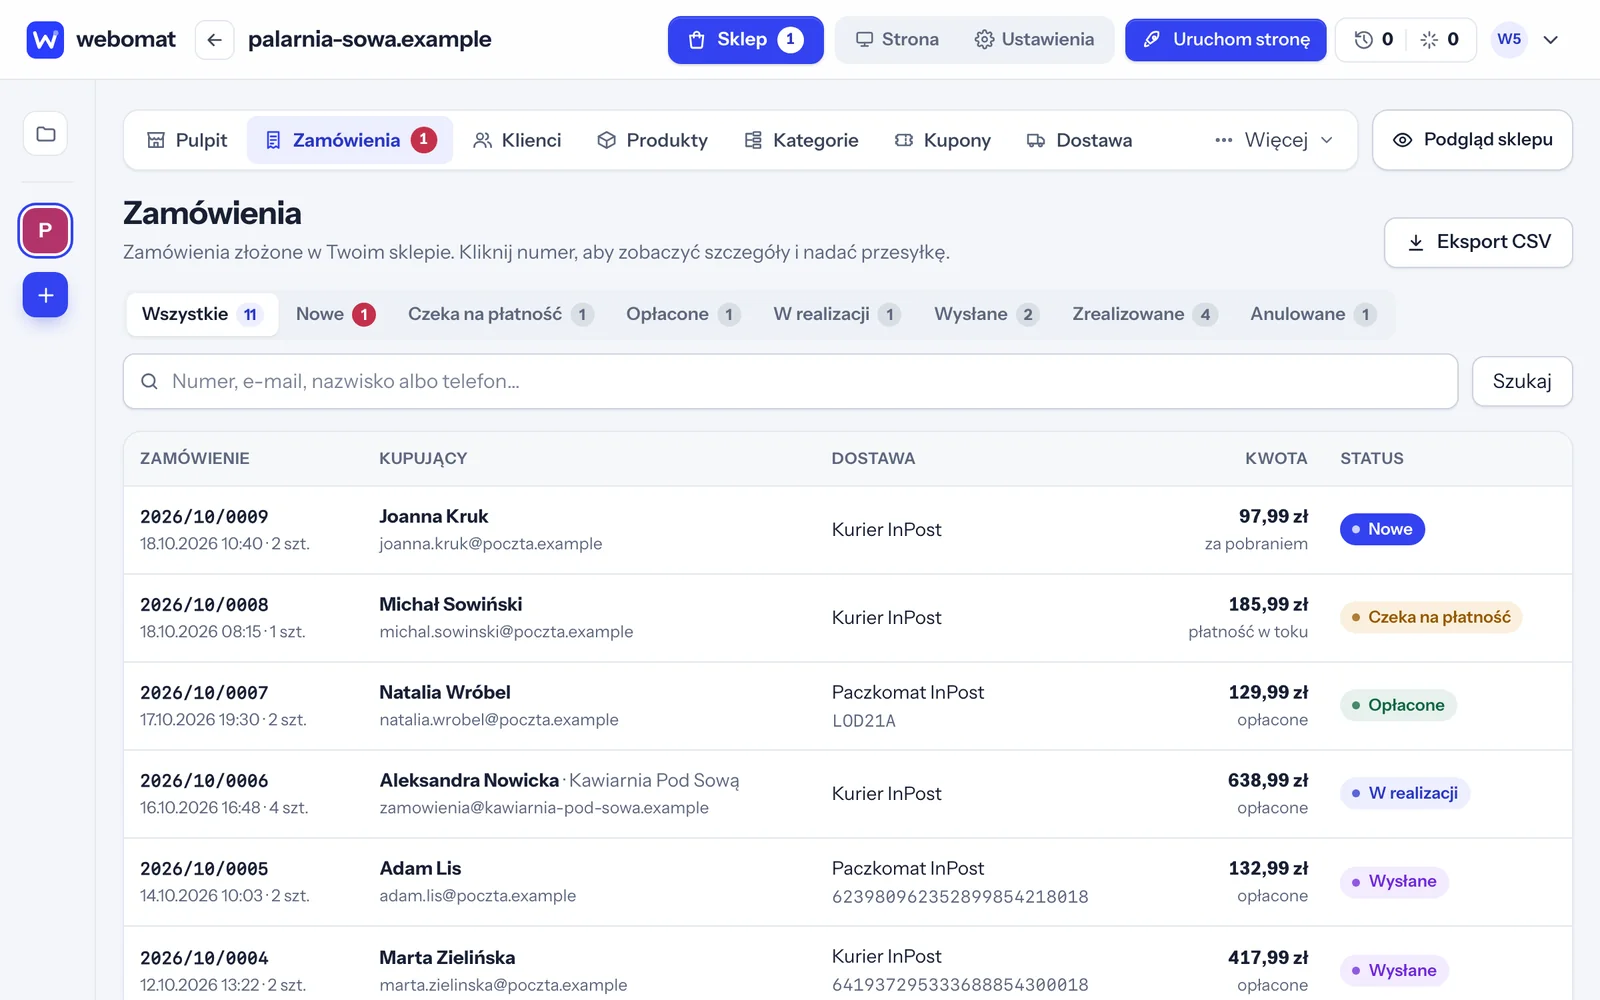Filter orders by Wysłane

pyautogui.click(x=987, y=314)
